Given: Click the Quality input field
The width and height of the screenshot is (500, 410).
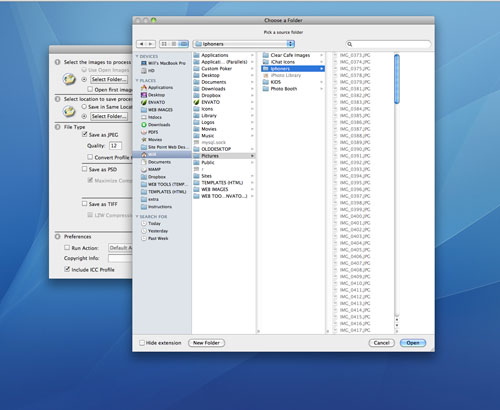Looking at the screenshot, I should [x=115, y=146].
